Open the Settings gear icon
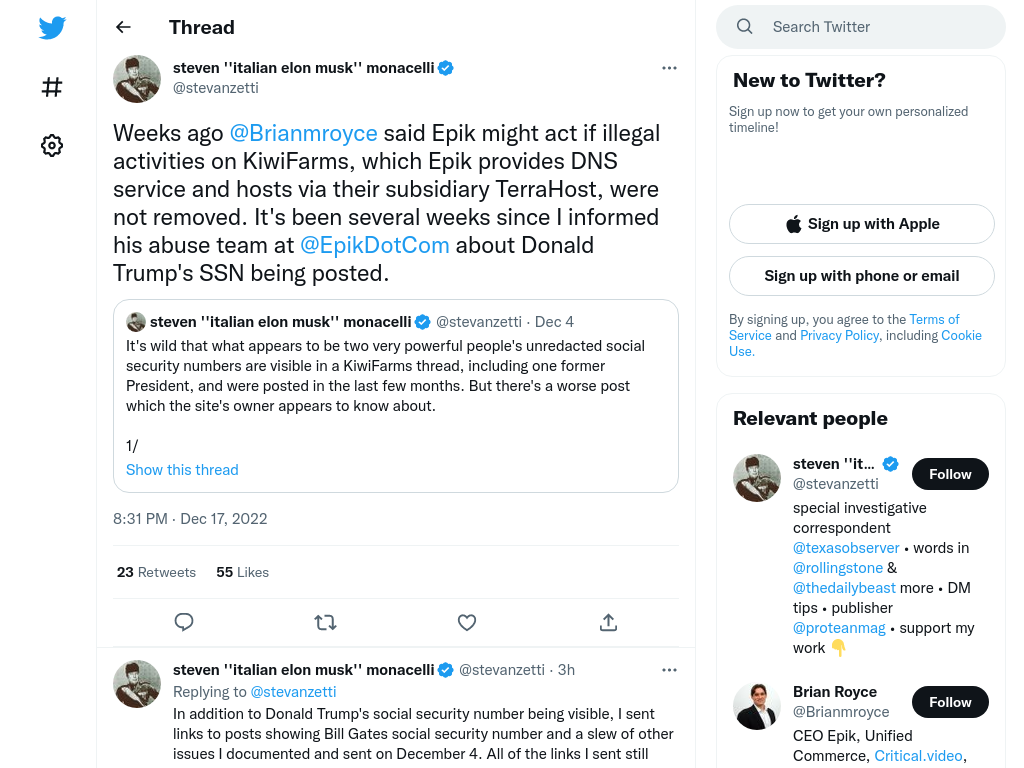The image size is (1024, 768). click(x=52, y=145)
